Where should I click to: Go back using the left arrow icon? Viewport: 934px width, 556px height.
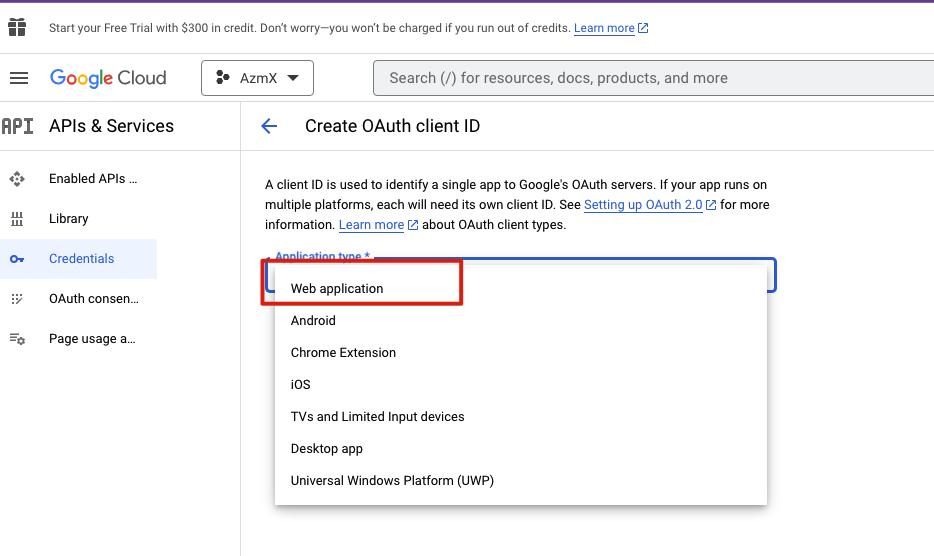[268, 126]
